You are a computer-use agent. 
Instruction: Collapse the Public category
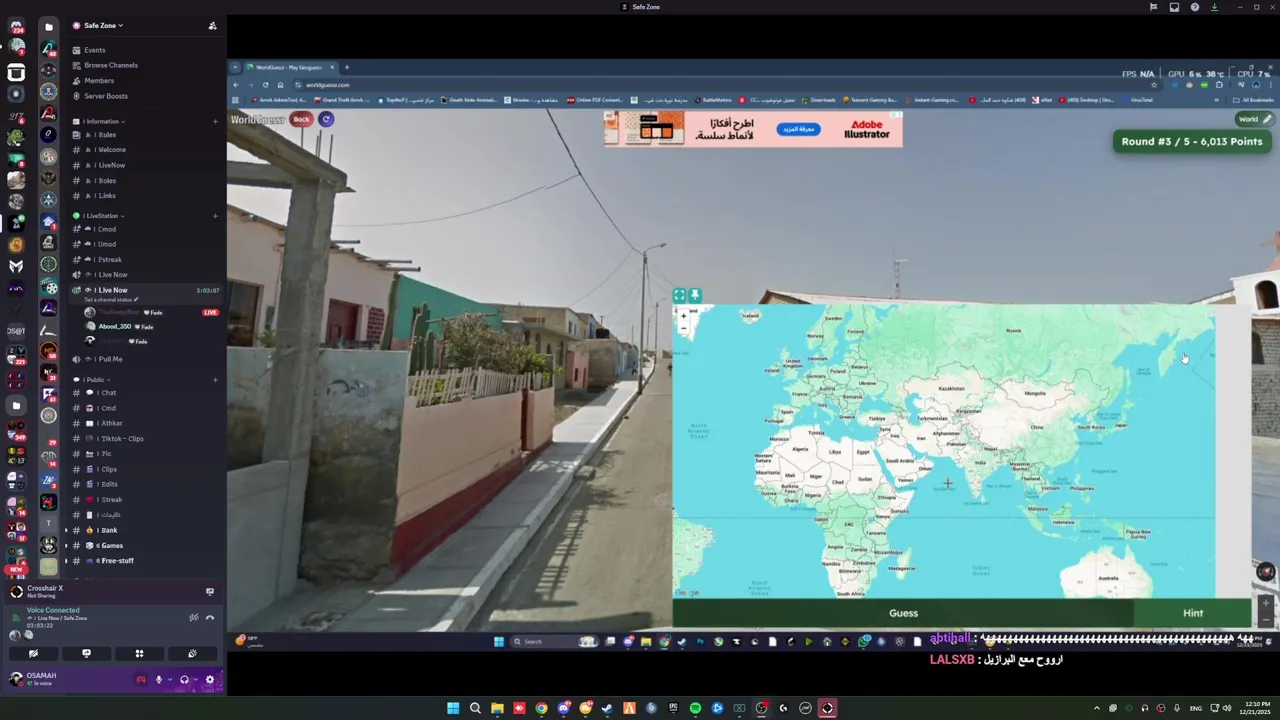point(96,380)
